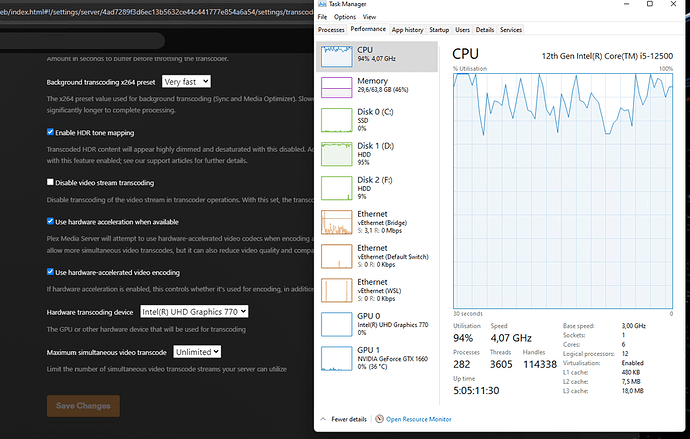Open Maximum simultaneous video transcode dropdown
This screenshot has height=439, width=690.
197,351
